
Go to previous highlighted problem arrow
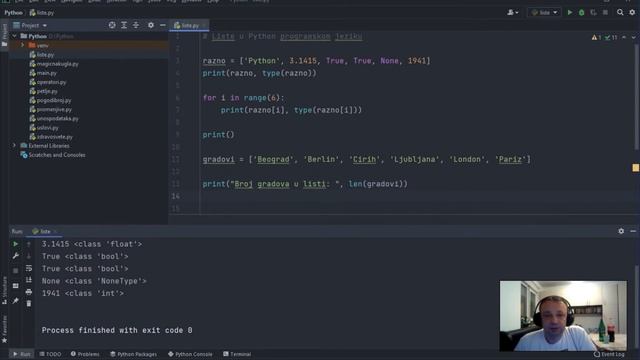click(x=624, y=38)
